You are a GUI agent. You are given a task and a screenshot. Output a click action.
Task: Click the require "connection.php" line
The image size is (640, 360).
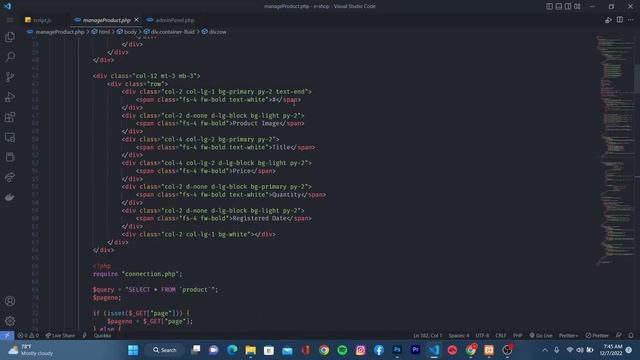point(138,274)
